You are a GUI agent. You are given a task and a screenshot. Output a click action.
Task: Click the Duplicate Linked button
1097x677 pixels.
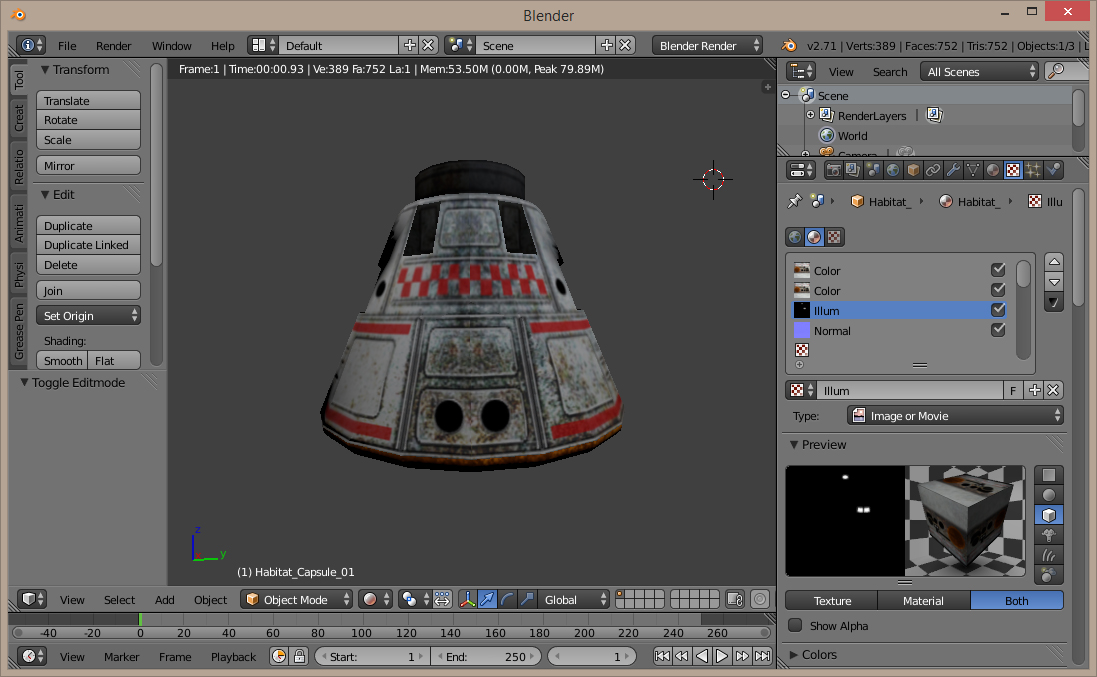[88, 245]
